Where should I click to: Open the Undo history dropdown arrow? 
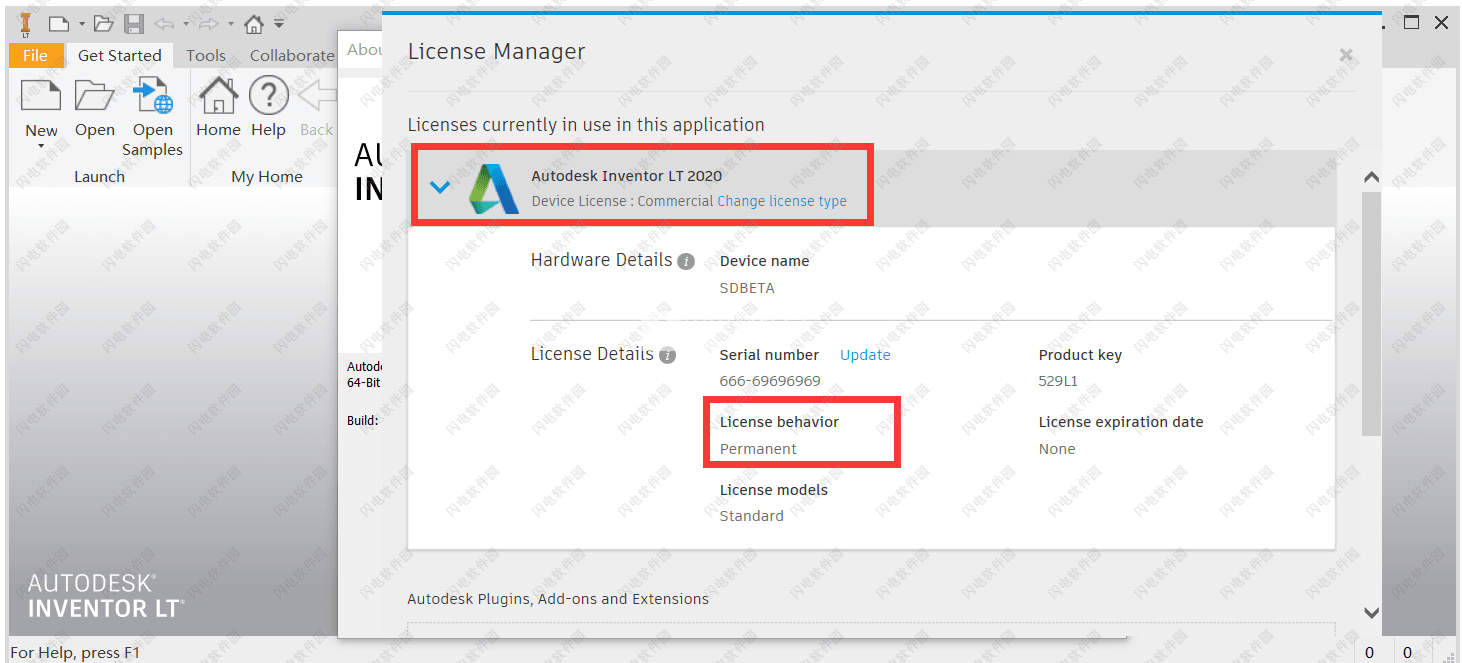(x=185, y=23)
